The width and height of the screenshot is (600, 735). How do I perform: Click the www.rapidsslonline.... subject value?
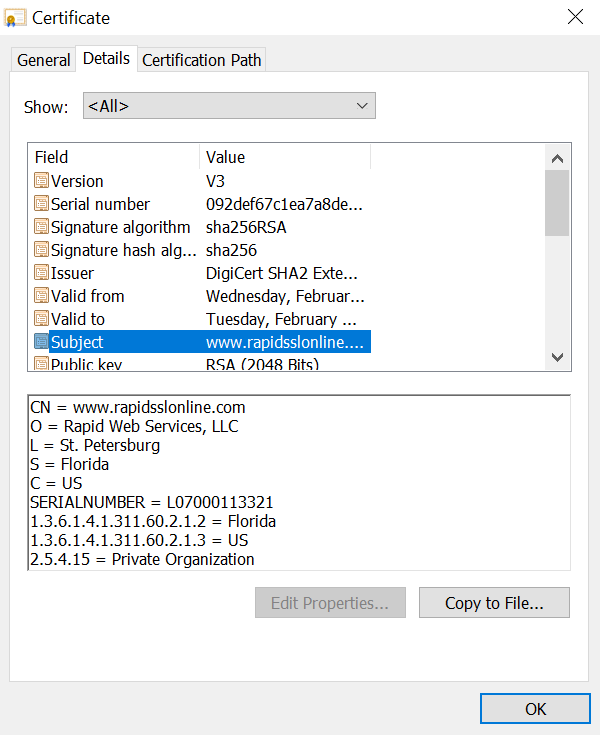(285, 342)
